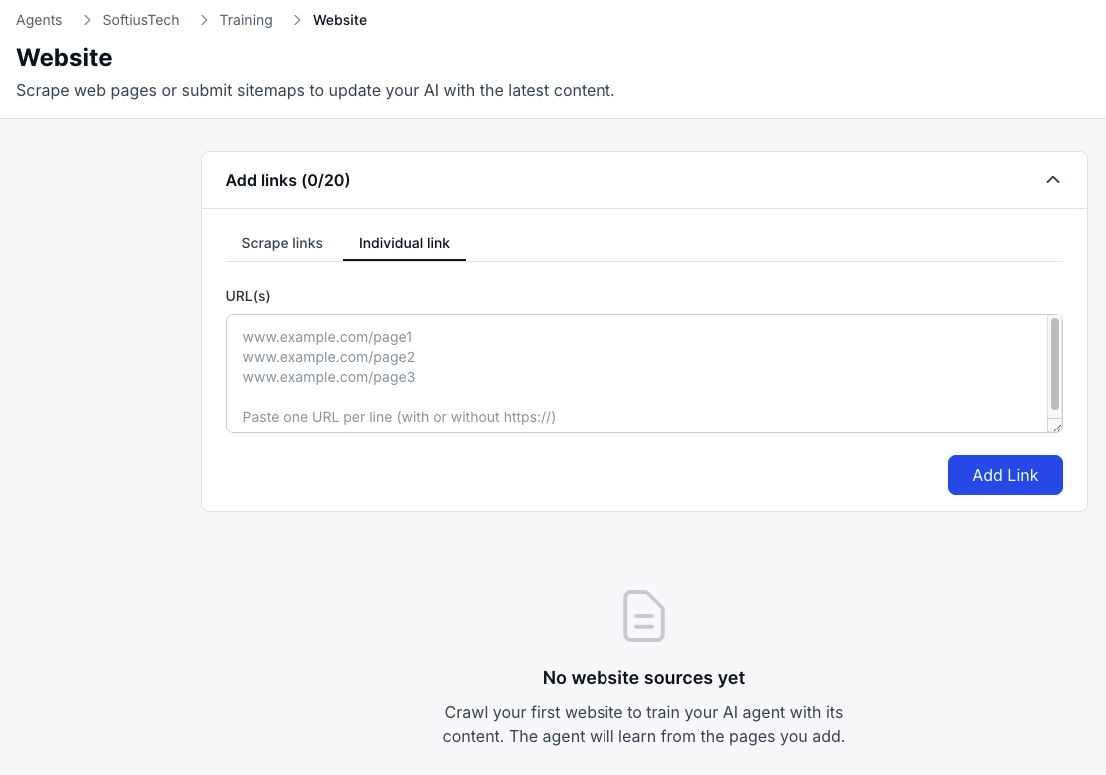Select the Website breadcrumb item

click(339, 20)
